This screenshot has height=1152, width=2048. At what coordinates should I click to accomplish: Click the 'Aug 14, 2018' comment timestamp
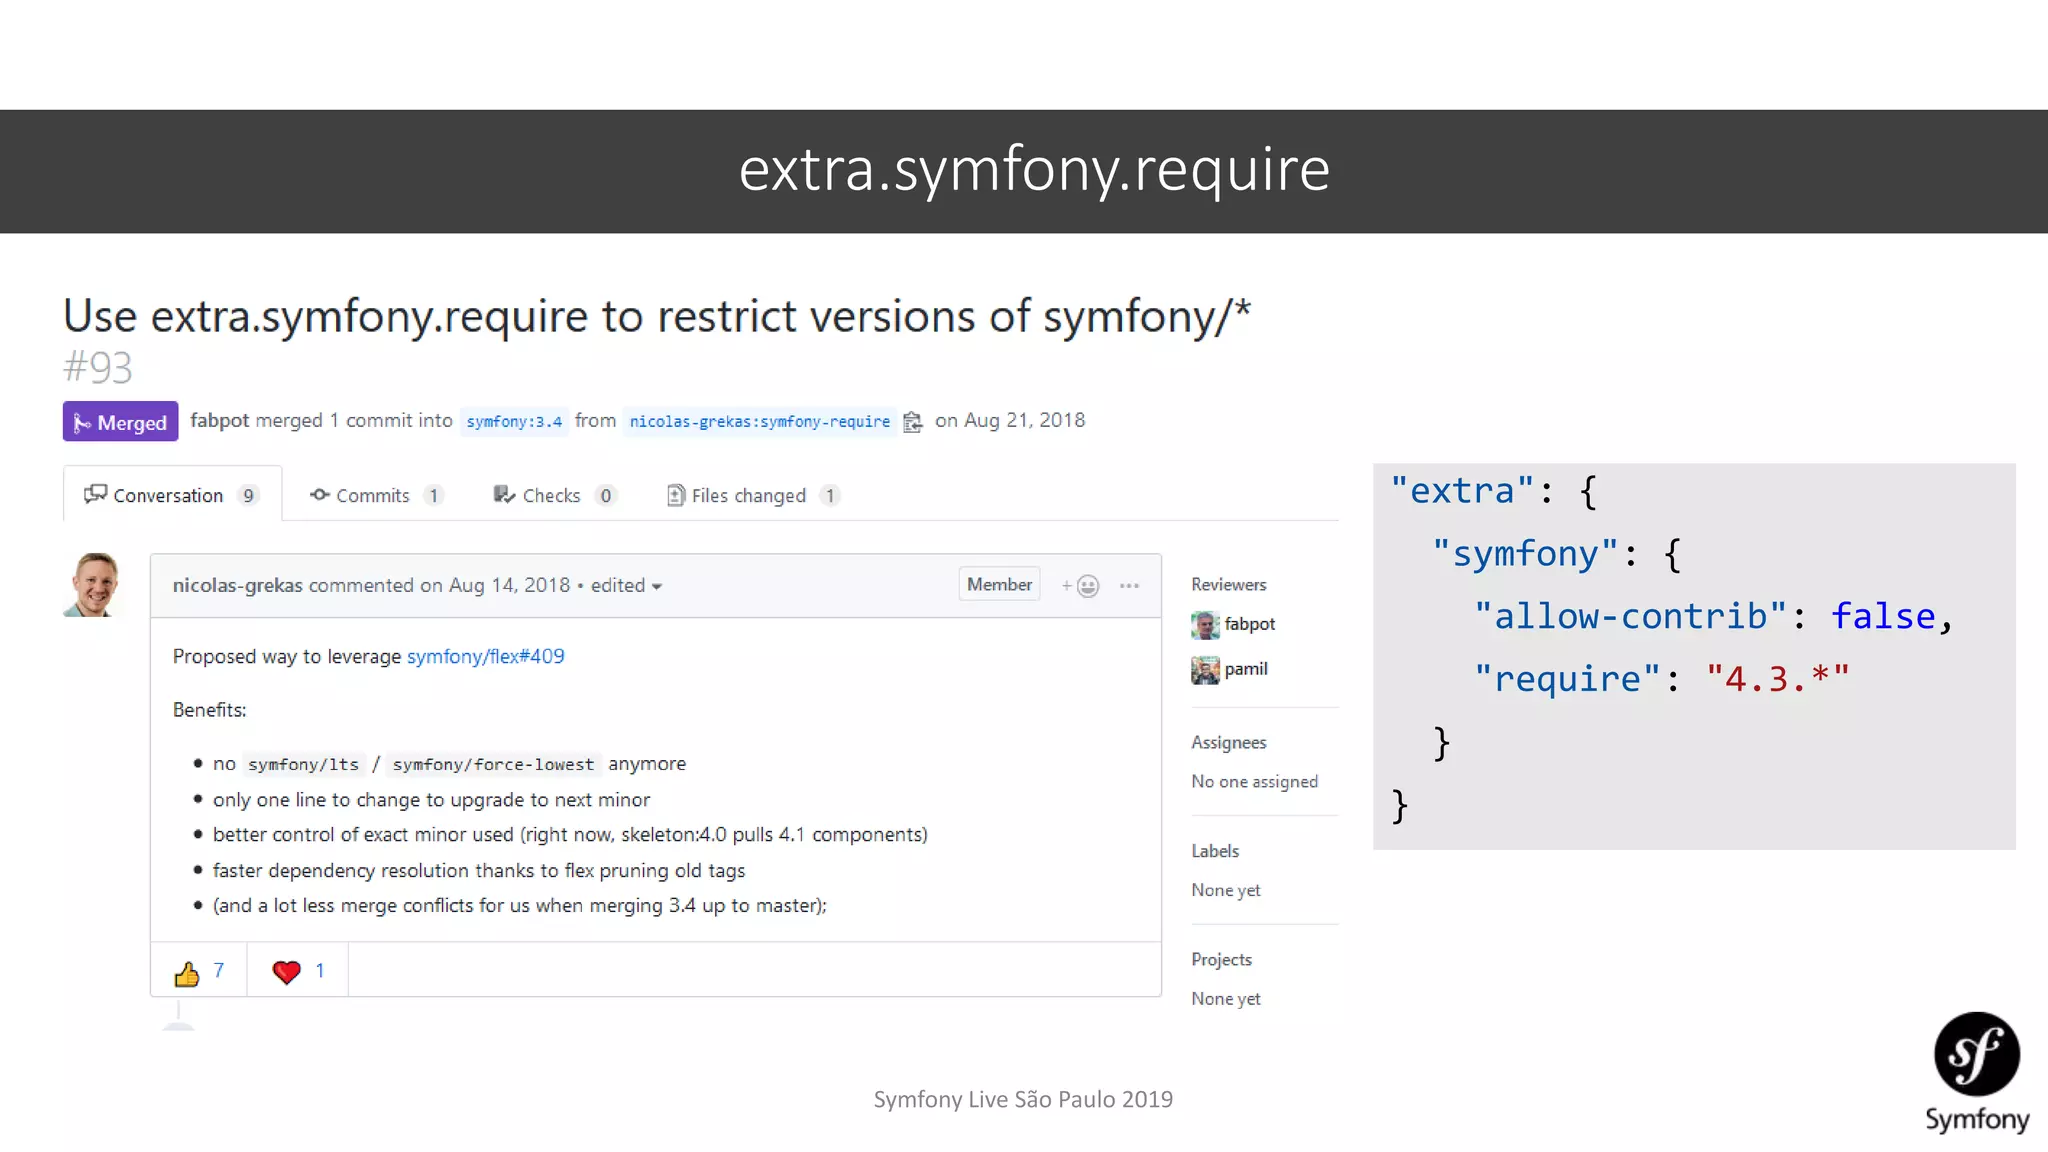pyautogui.click(x=509, y=585)
